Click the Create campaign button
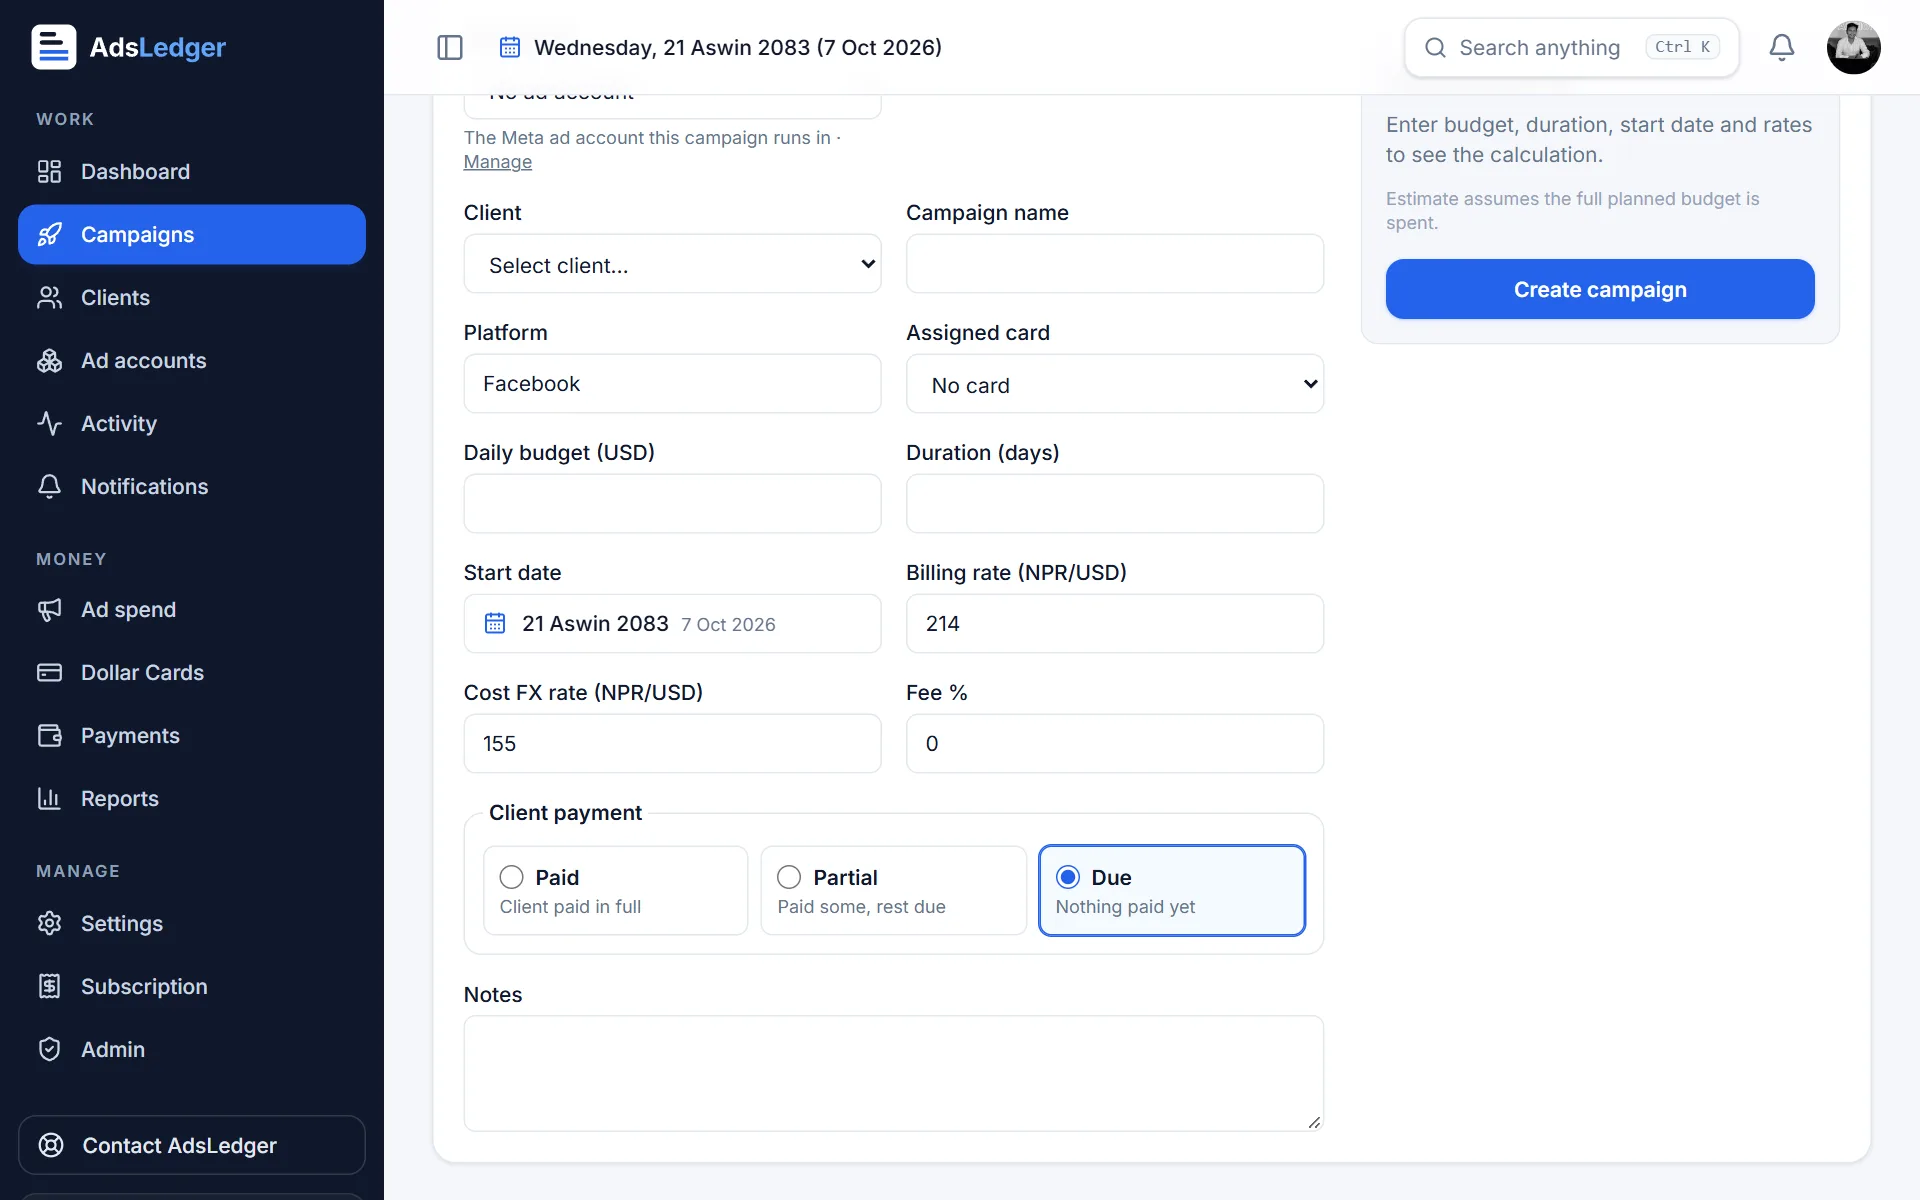 (1599, 289)
